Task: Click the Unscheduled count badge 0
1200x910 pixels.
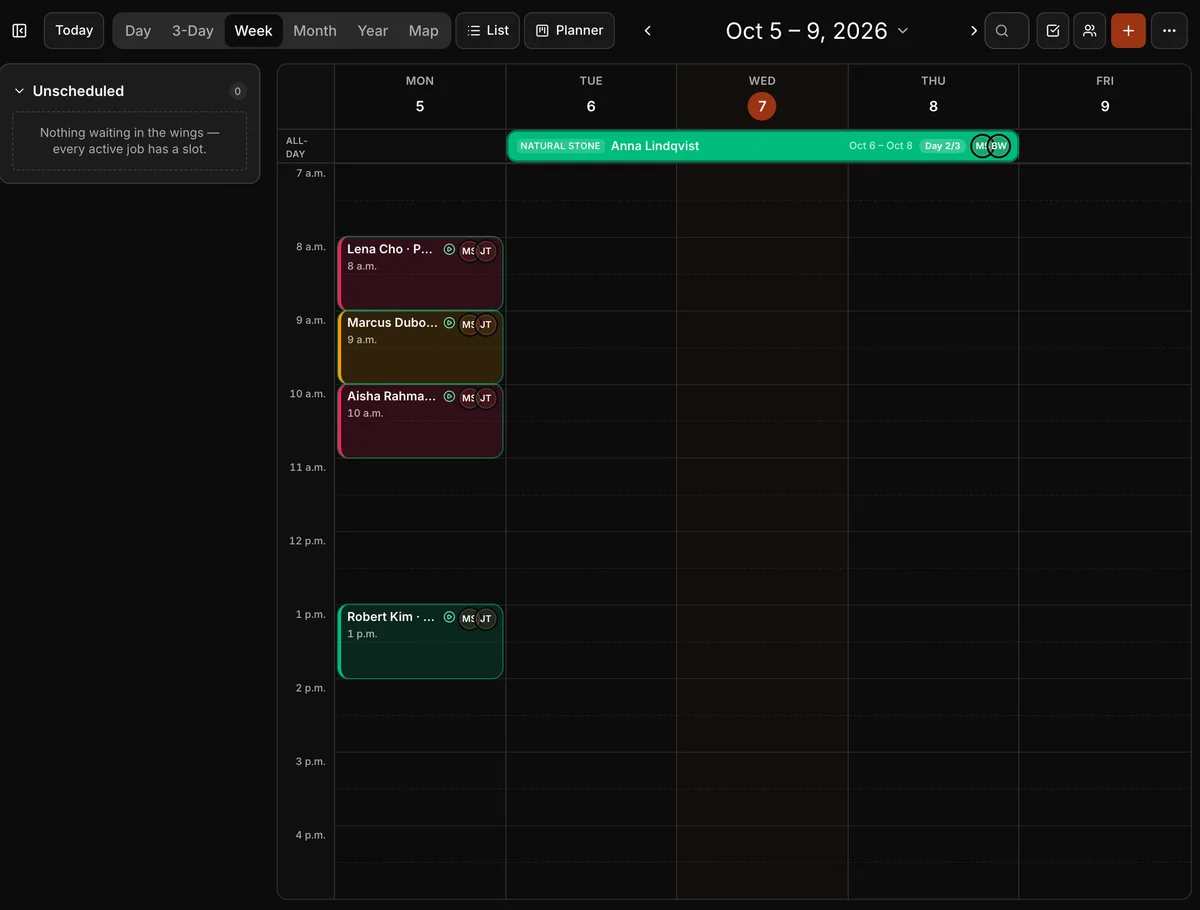Action: pyautogui.click(x=237, y=91)
